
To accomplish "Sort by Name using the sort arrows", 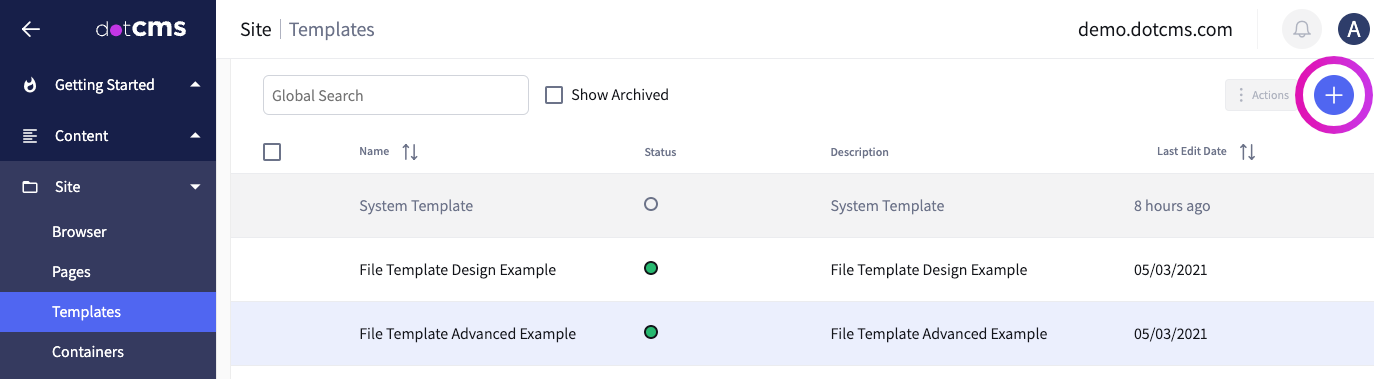I will (x=410, y=152).
